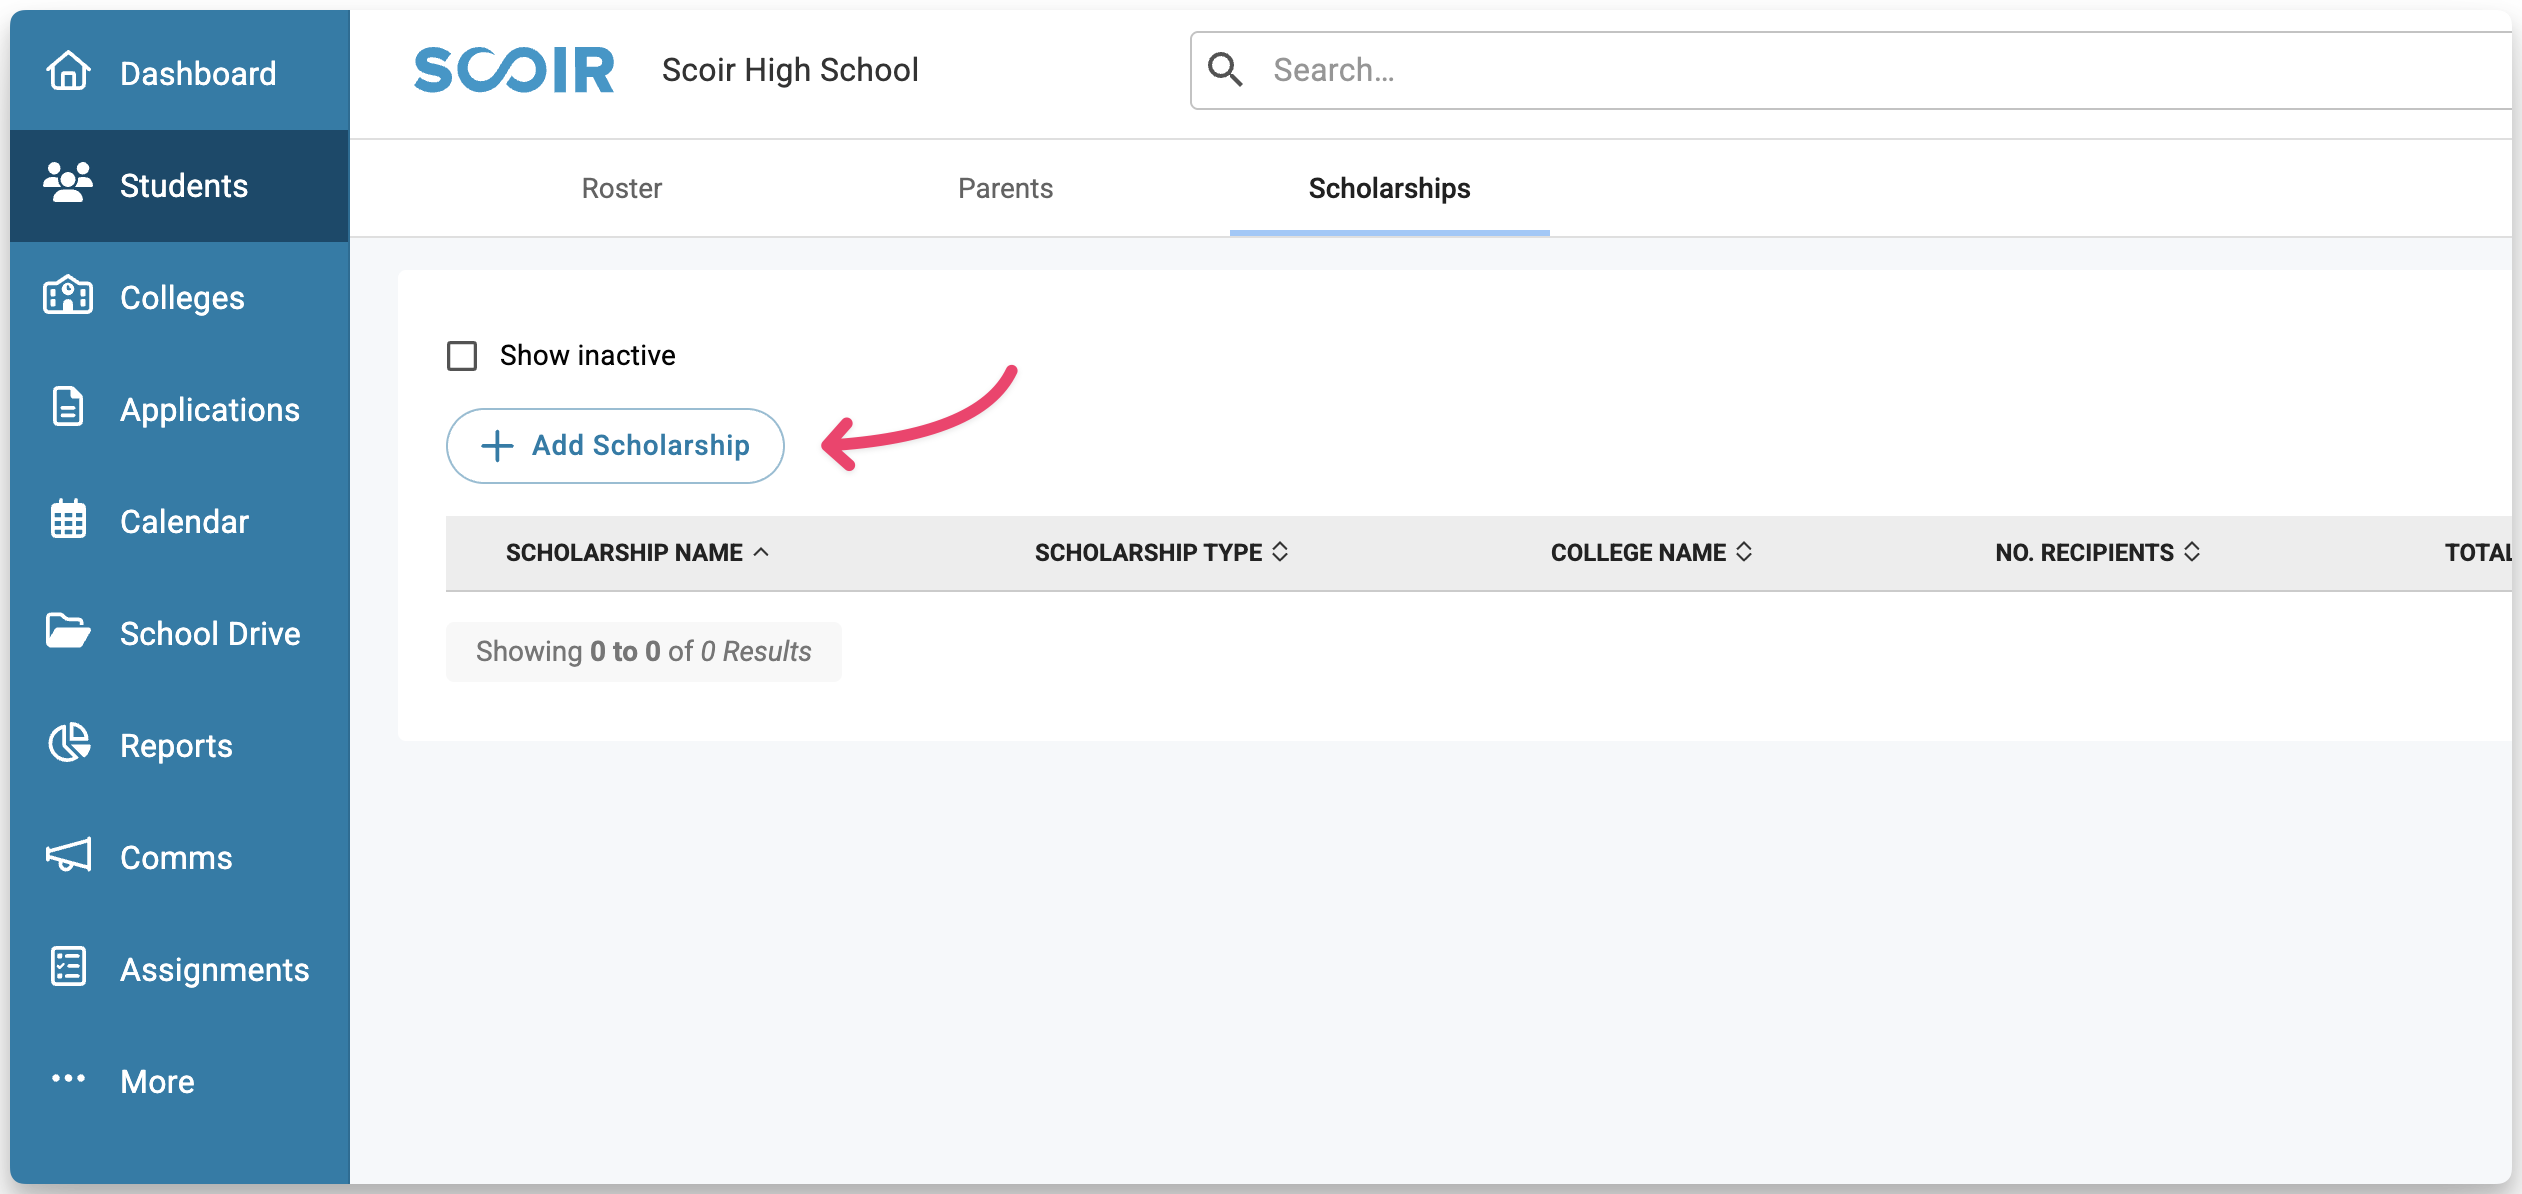2522x1194 pixels.
Task: Open Colleges via the building icon
Action: click(x=68, y=296)
